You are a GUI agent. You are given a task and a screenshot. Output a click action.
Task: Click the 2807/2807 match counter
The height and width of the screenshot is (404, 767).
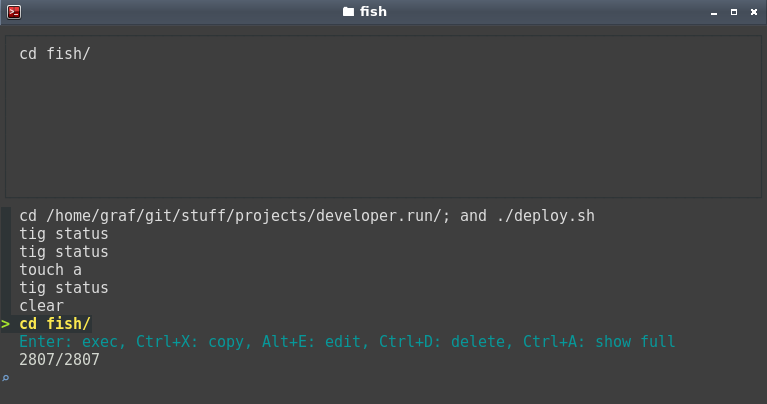click(x=59, y=359)
